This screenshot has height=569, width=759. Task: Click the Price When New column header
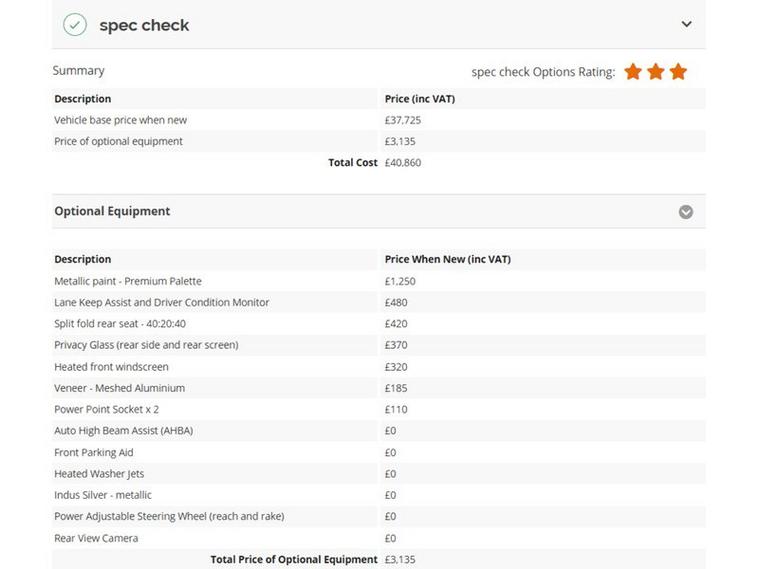[x=447, y=259]
